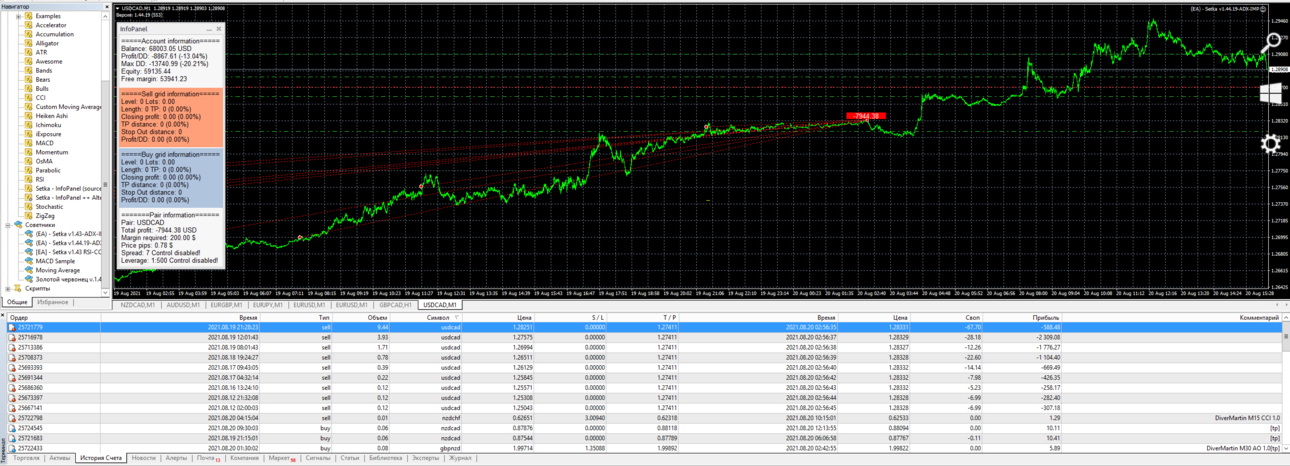Image resolution: width=1290 pixels, height=466 pixels.
Task: Open the NZDCAD,M1 chart tab
Action: 138,305
